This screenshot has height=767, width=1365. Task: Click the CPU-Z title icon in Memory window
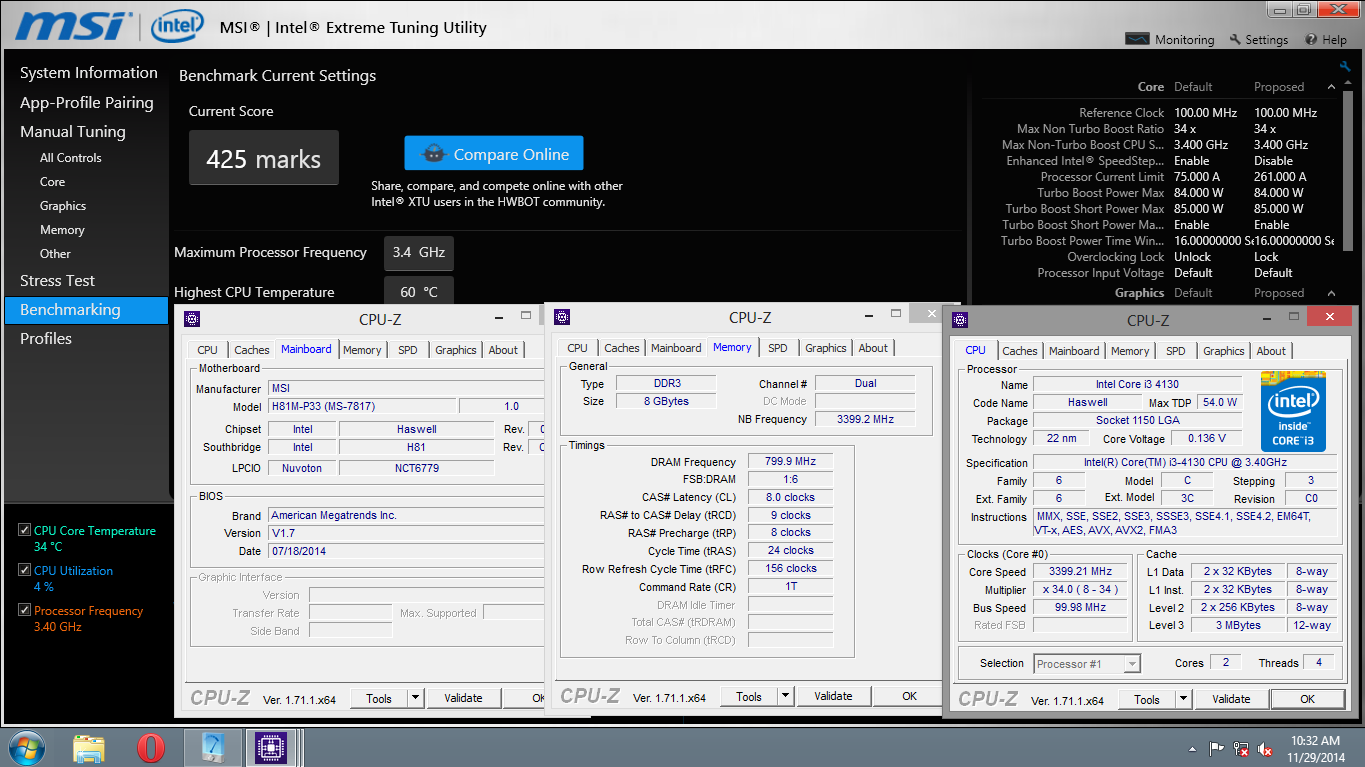(562, 317)
